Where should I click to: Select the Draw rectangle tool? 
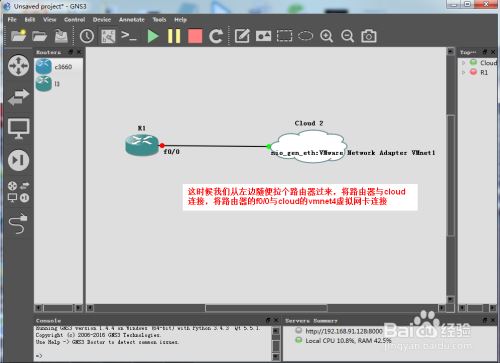(284, 36)
